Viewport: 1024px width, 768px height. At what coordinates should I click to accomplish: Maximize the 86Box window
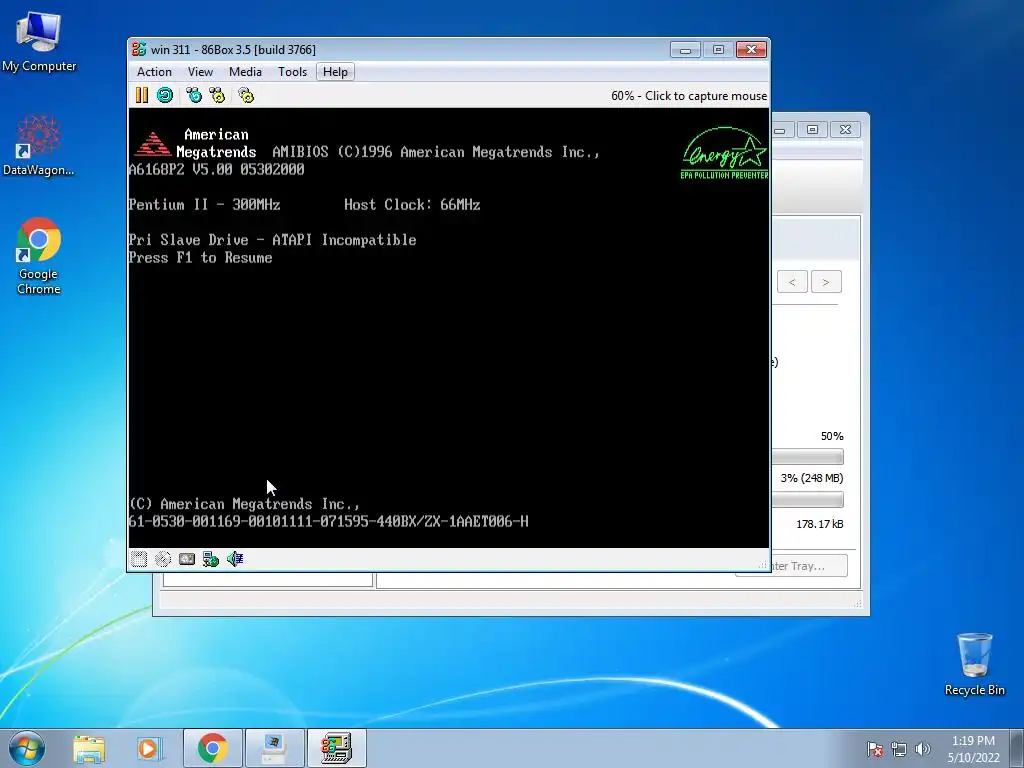pyautogui.click(x=718, y=50)
